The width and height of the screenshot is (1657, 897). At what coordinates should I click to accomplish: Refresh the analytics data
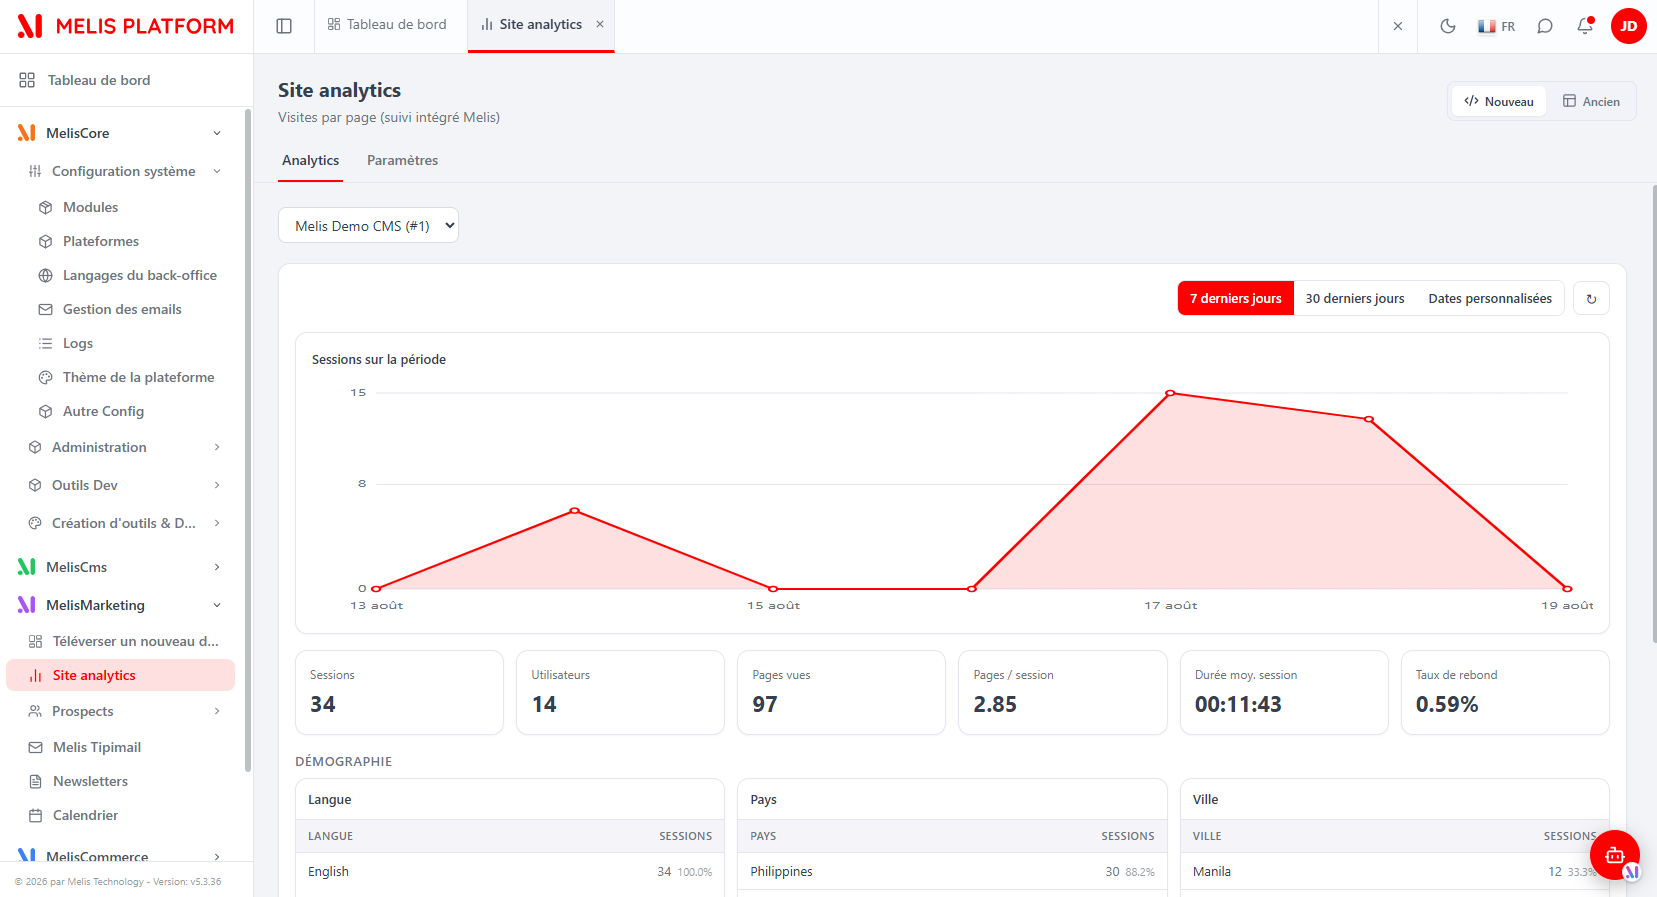(x=1591, y=298)
